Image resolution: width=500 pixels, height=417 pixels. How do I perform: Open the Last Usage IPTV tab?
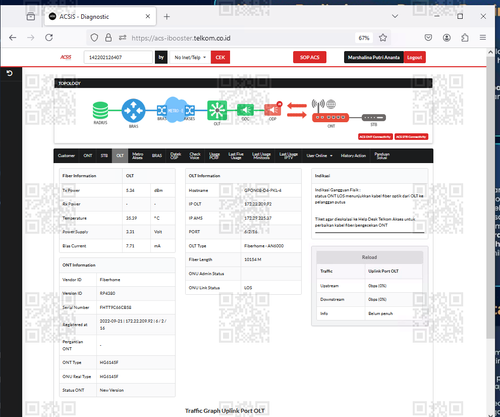288,156
